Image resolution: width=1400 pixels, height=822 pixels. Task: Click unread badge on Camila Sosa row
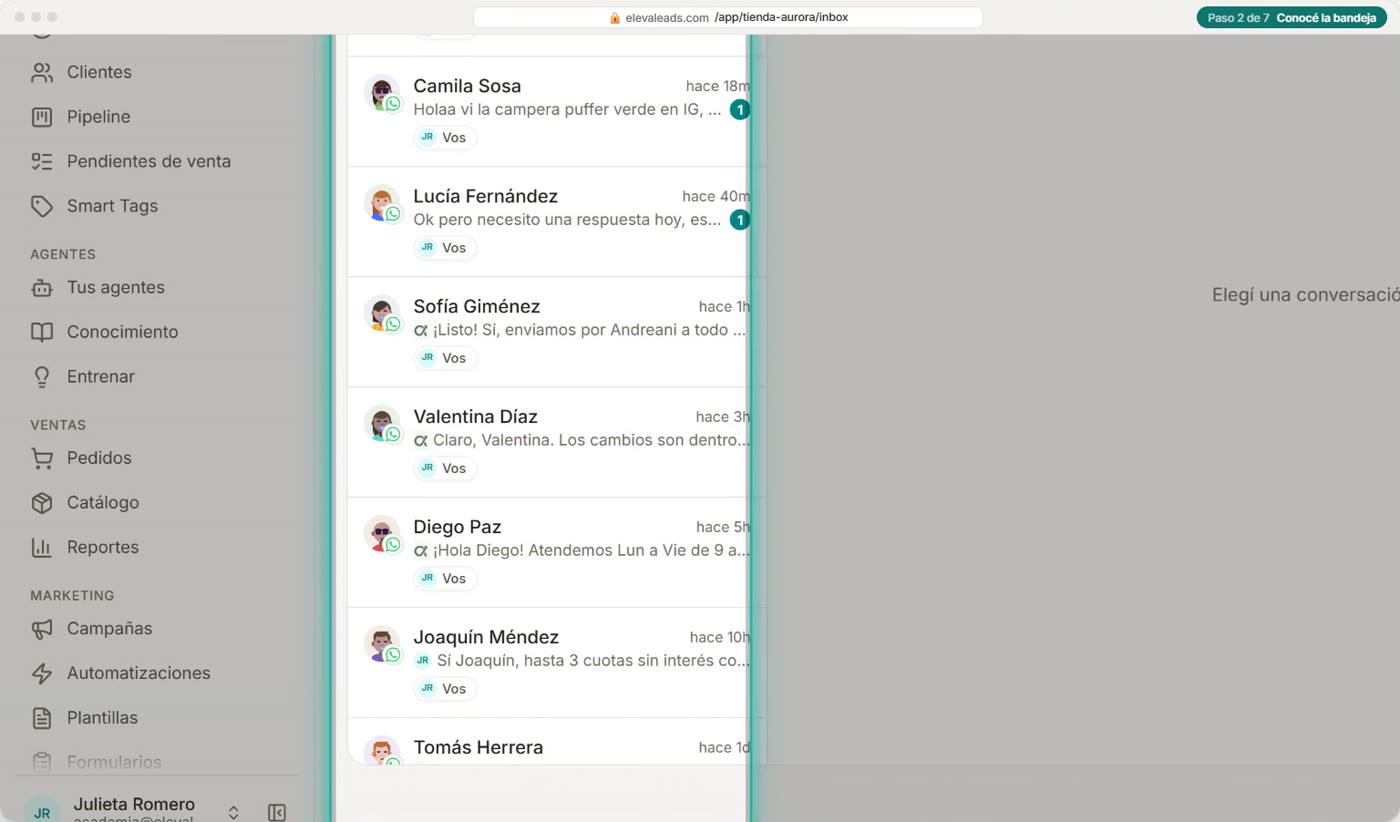(739, 110)
